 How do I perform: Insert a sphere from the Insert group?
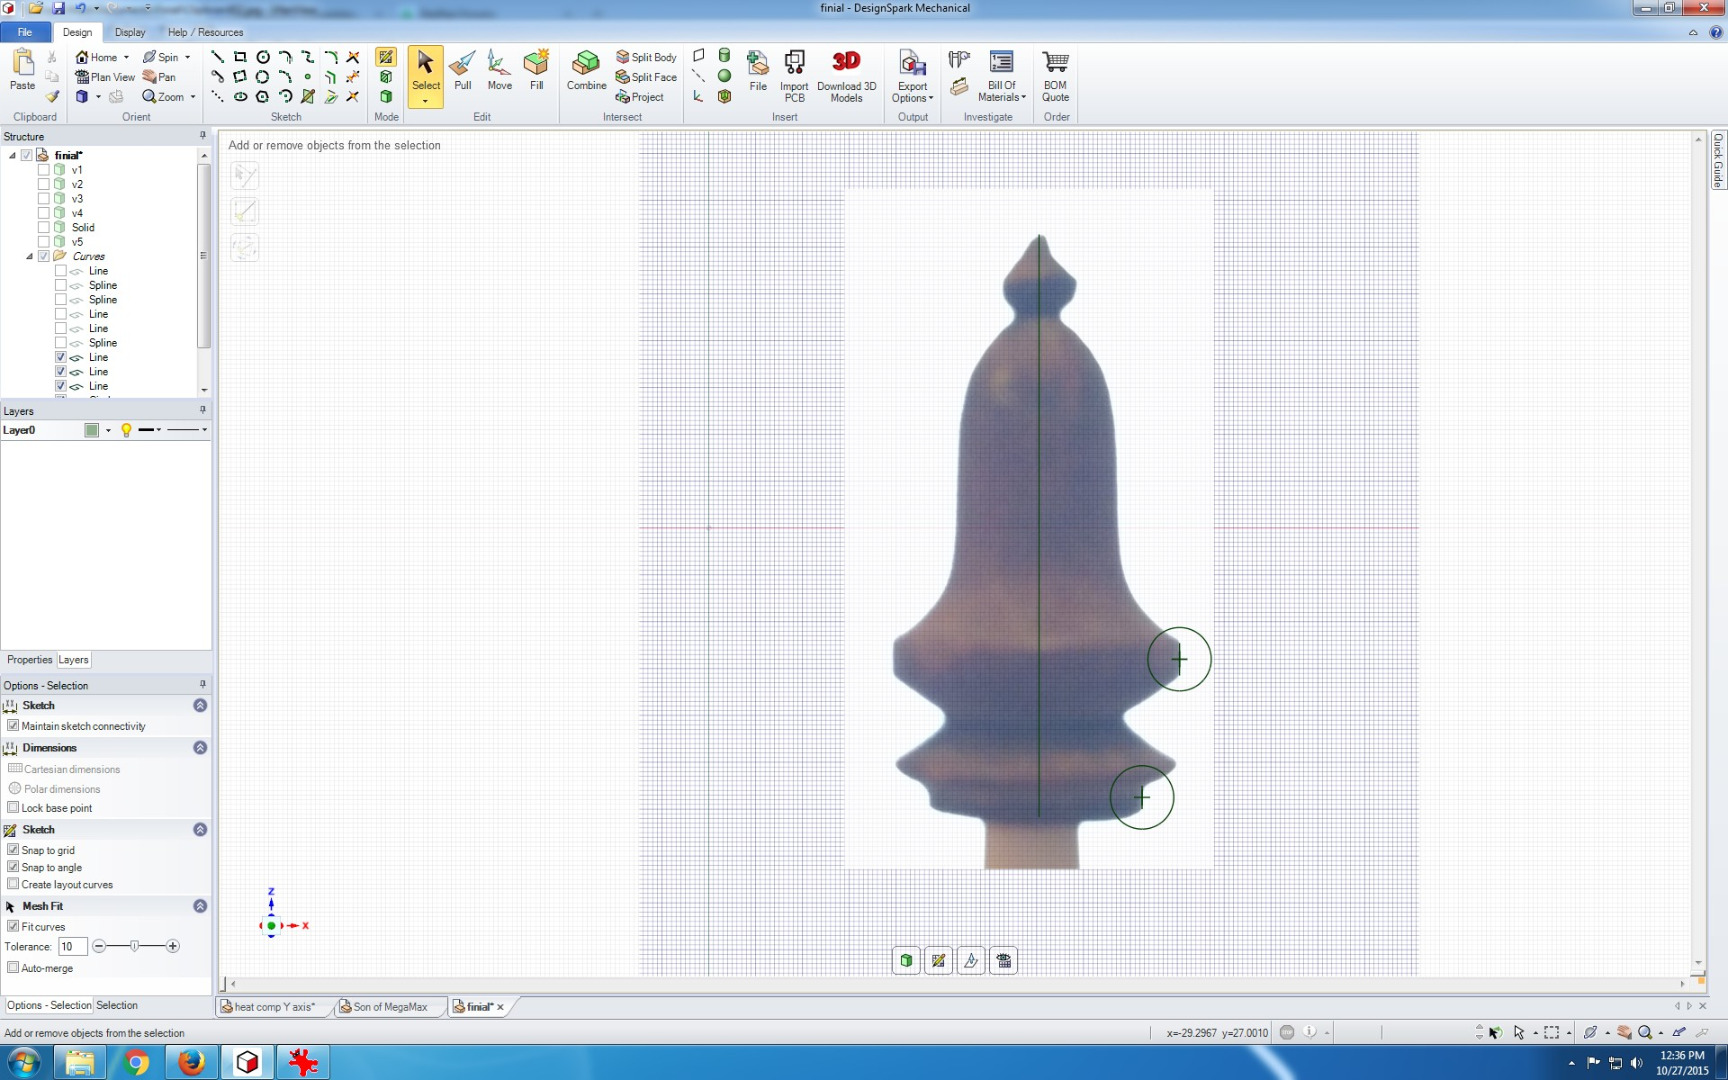pyautogui.click(x=724, y=76)
